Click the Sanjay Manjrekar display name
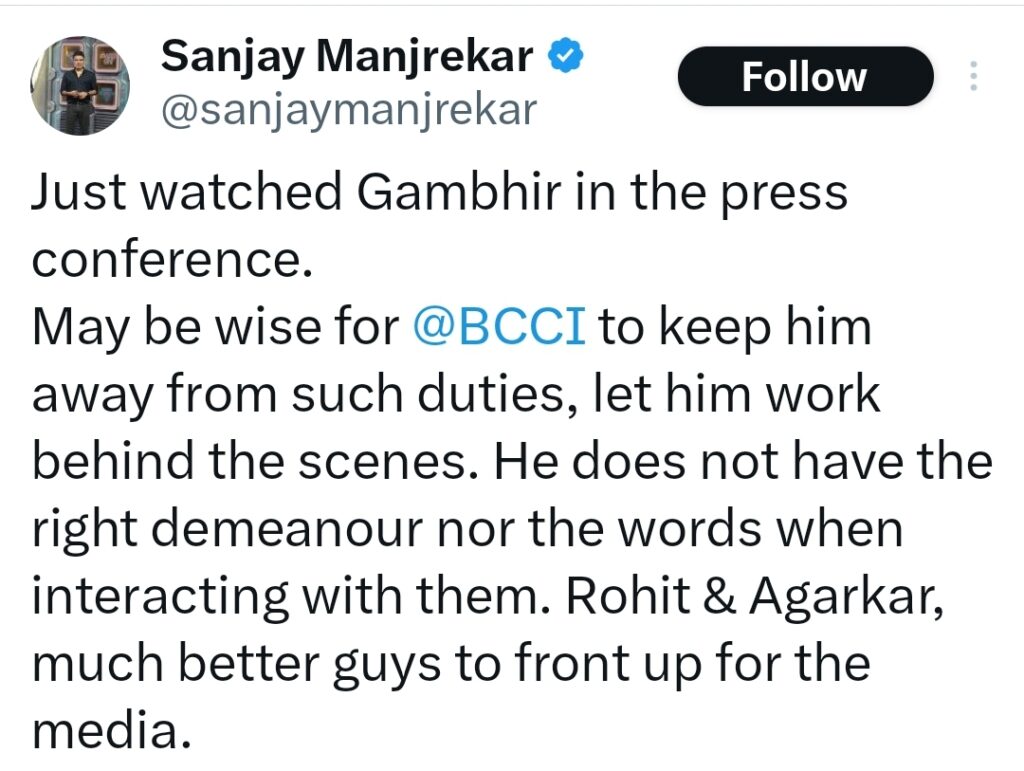 (x=347, y=57)
